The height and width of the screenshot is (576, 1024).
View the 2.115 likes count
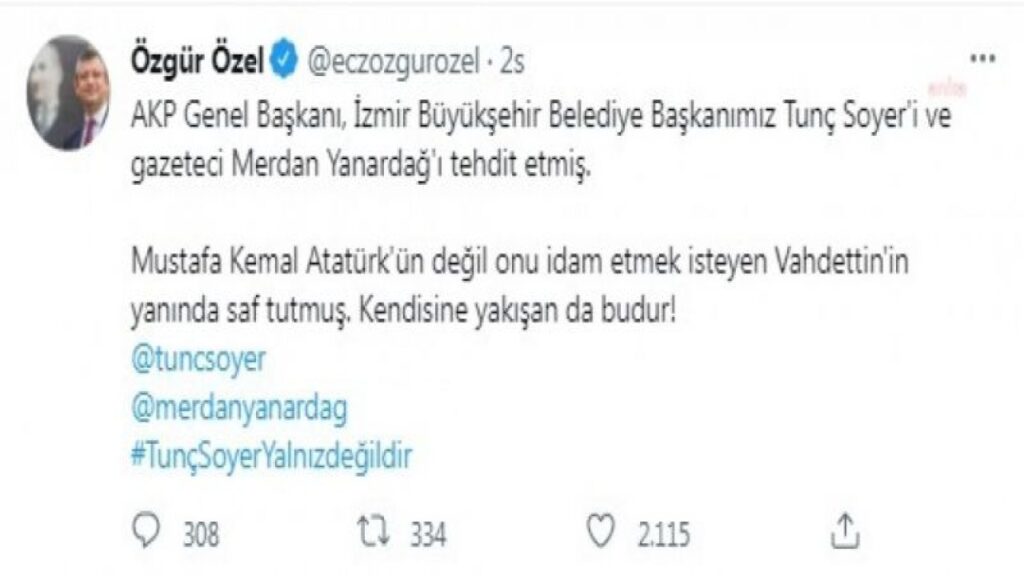(664, 534)
